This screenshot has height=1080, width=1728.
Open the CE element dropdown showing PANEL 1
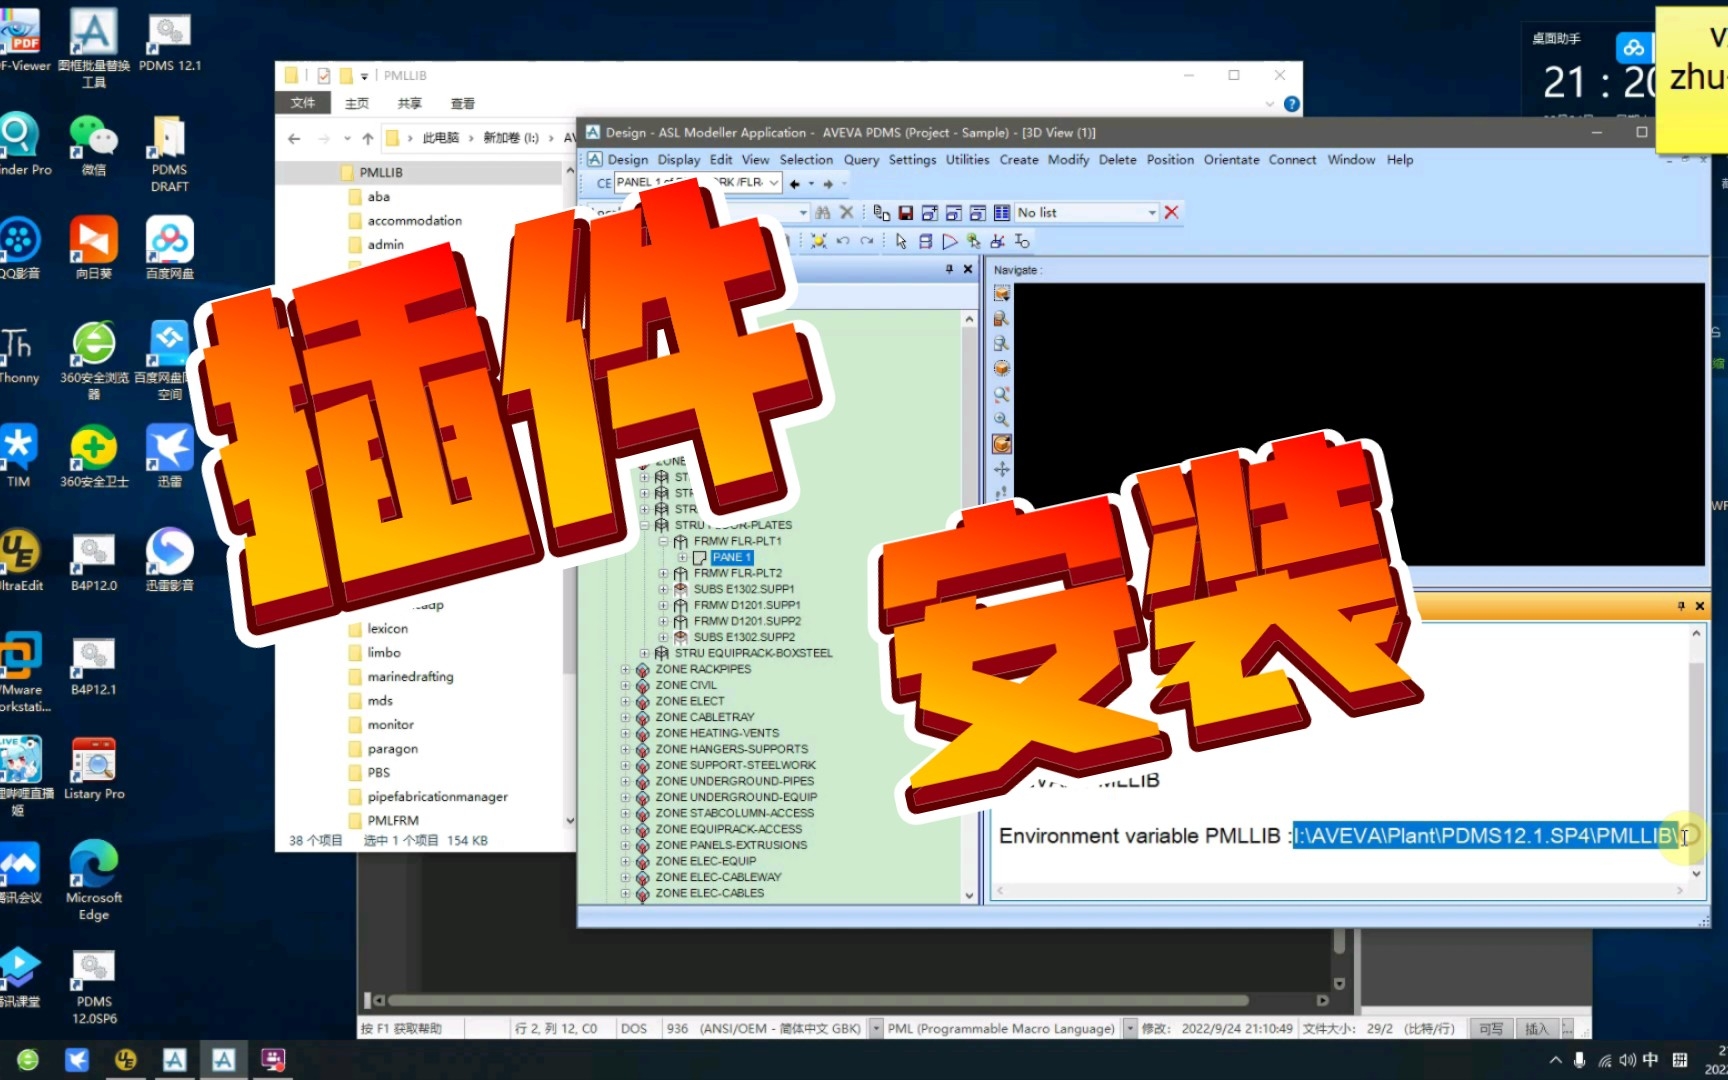[775, 182]
